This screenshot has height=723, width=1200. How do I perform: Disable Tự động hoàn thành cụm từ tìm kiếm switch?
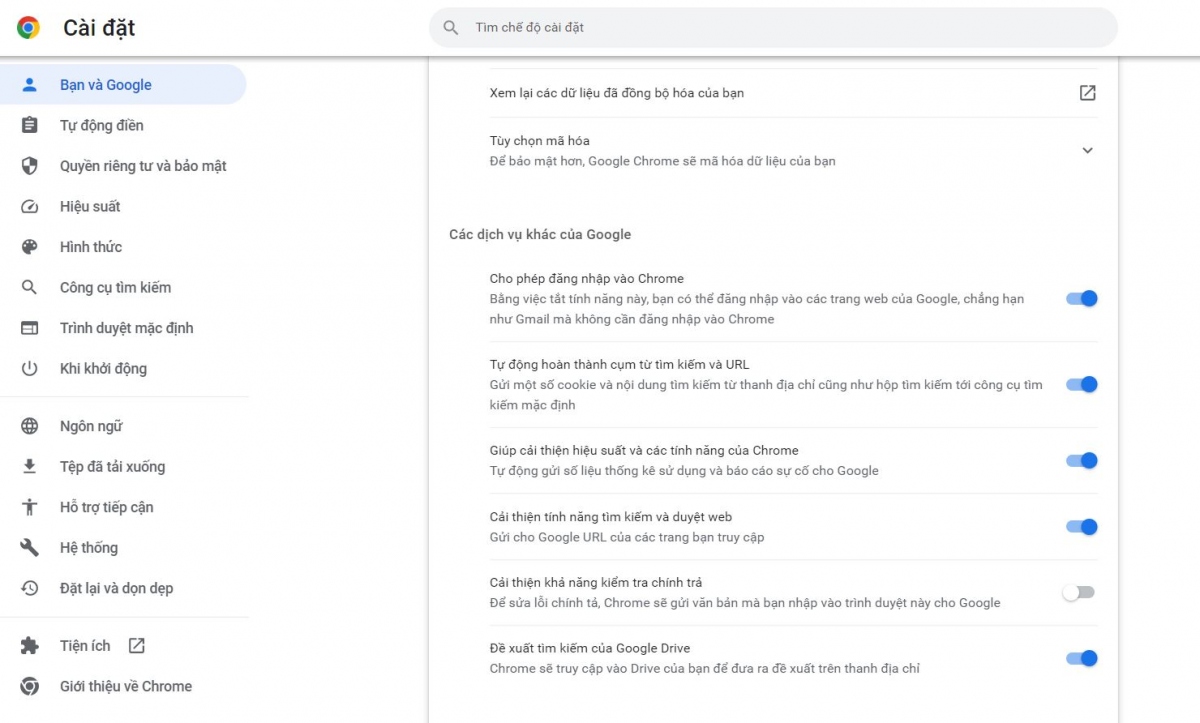coord(1081,384)
